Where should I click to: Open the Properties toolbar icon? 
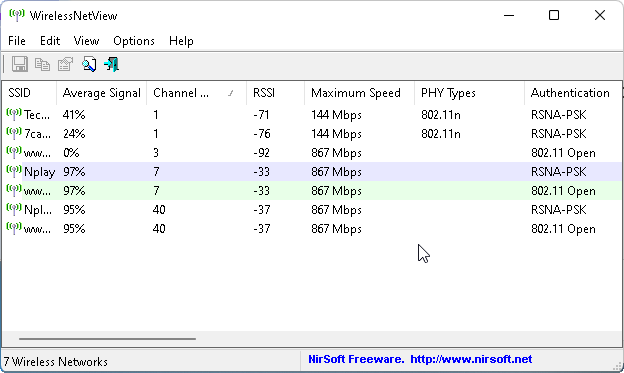[65, 64]
